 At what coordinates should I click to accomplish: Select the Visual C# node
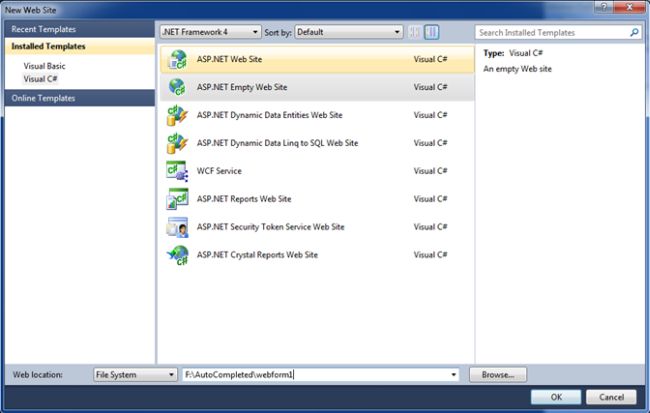(40, 79)
